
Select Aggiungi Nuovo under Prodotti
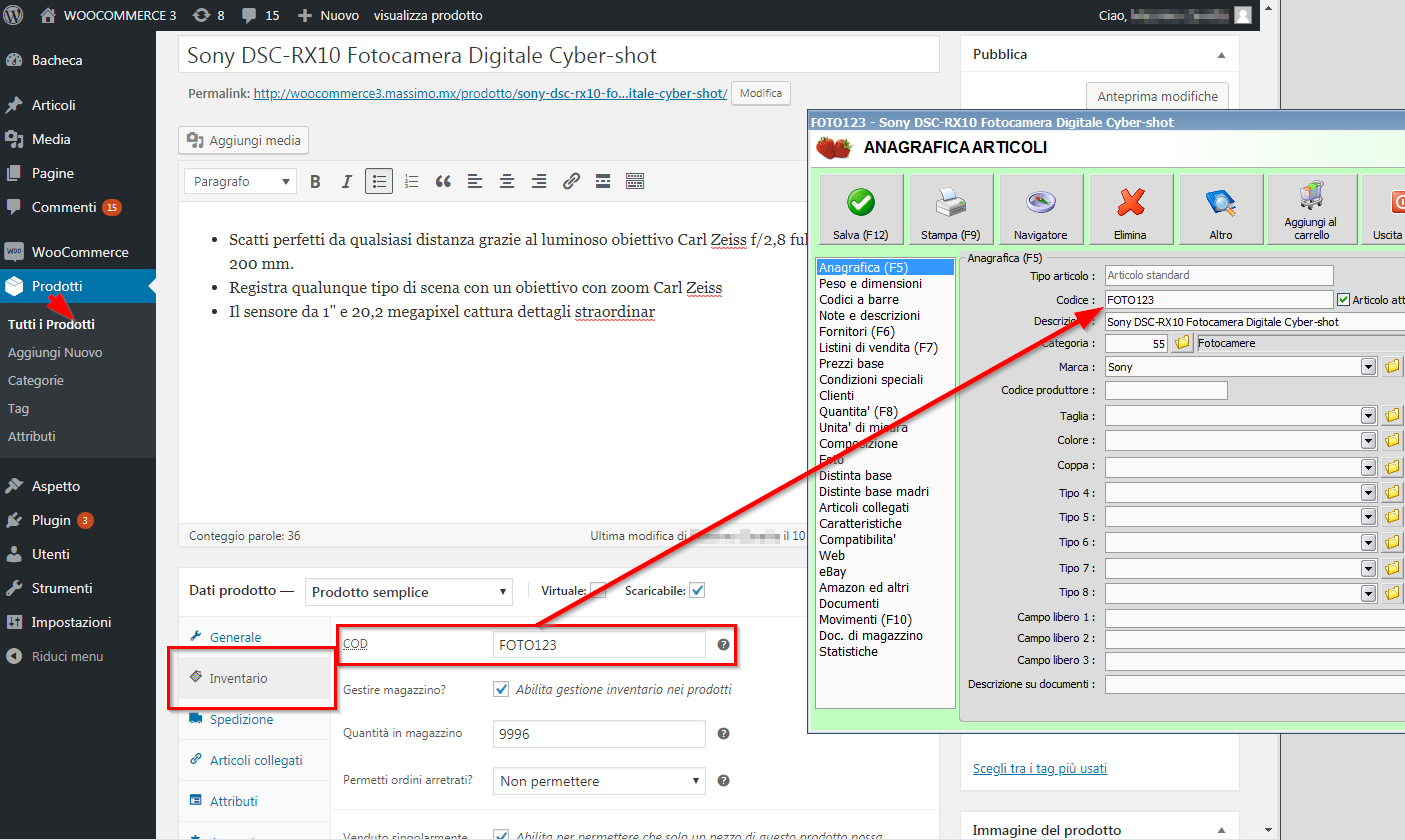pyautogui.click(x=55, y=352)
